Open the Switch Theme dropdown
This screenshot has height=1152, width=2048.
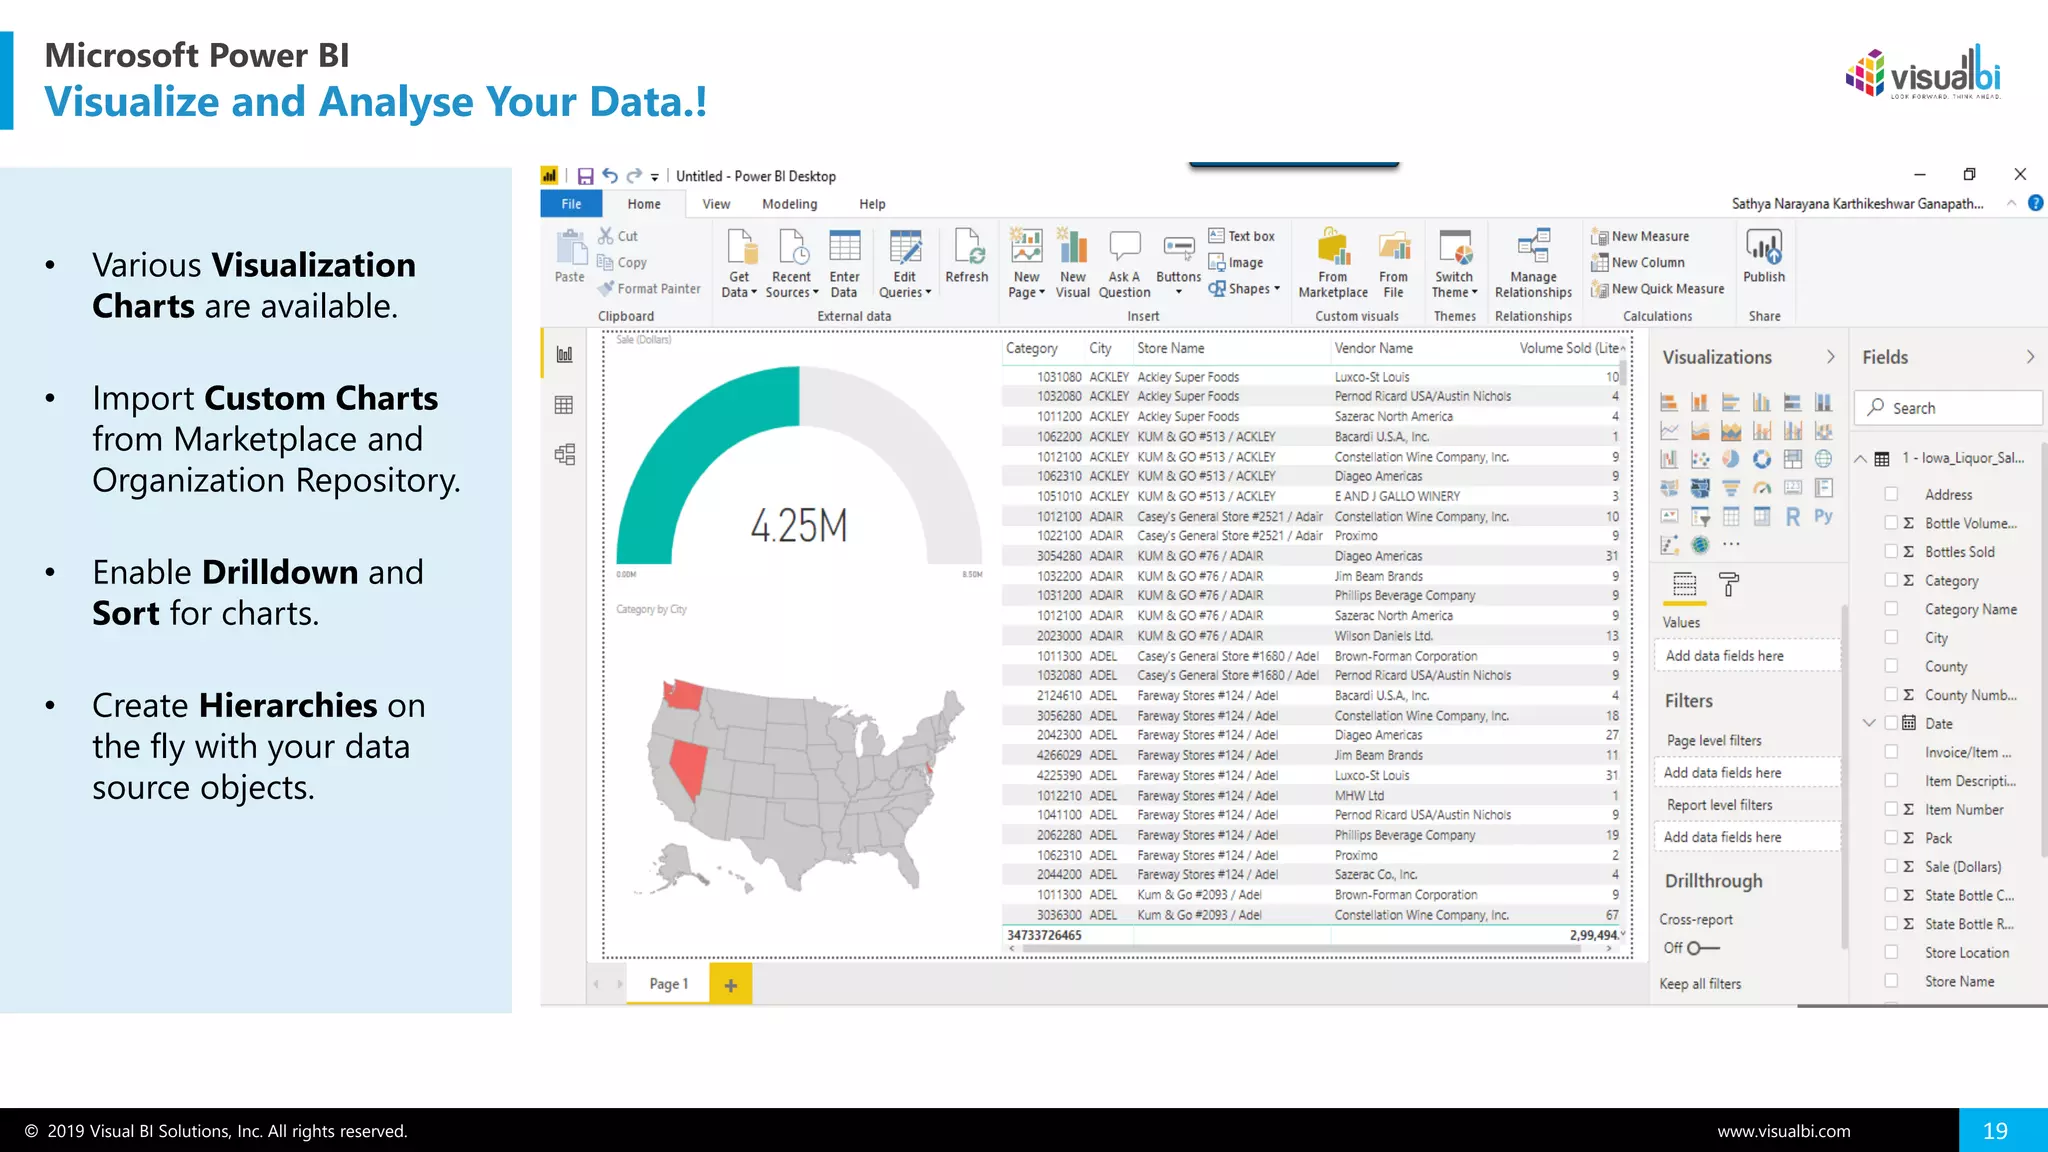[x=1454, y=285]
